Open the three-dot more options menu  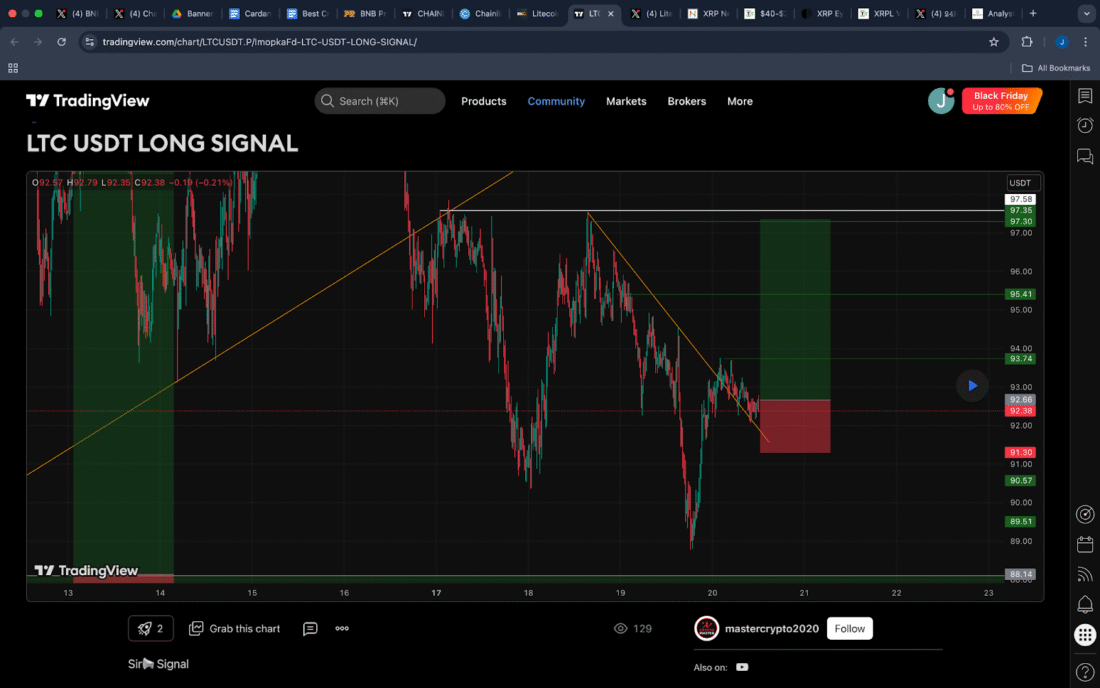[342, 629]
